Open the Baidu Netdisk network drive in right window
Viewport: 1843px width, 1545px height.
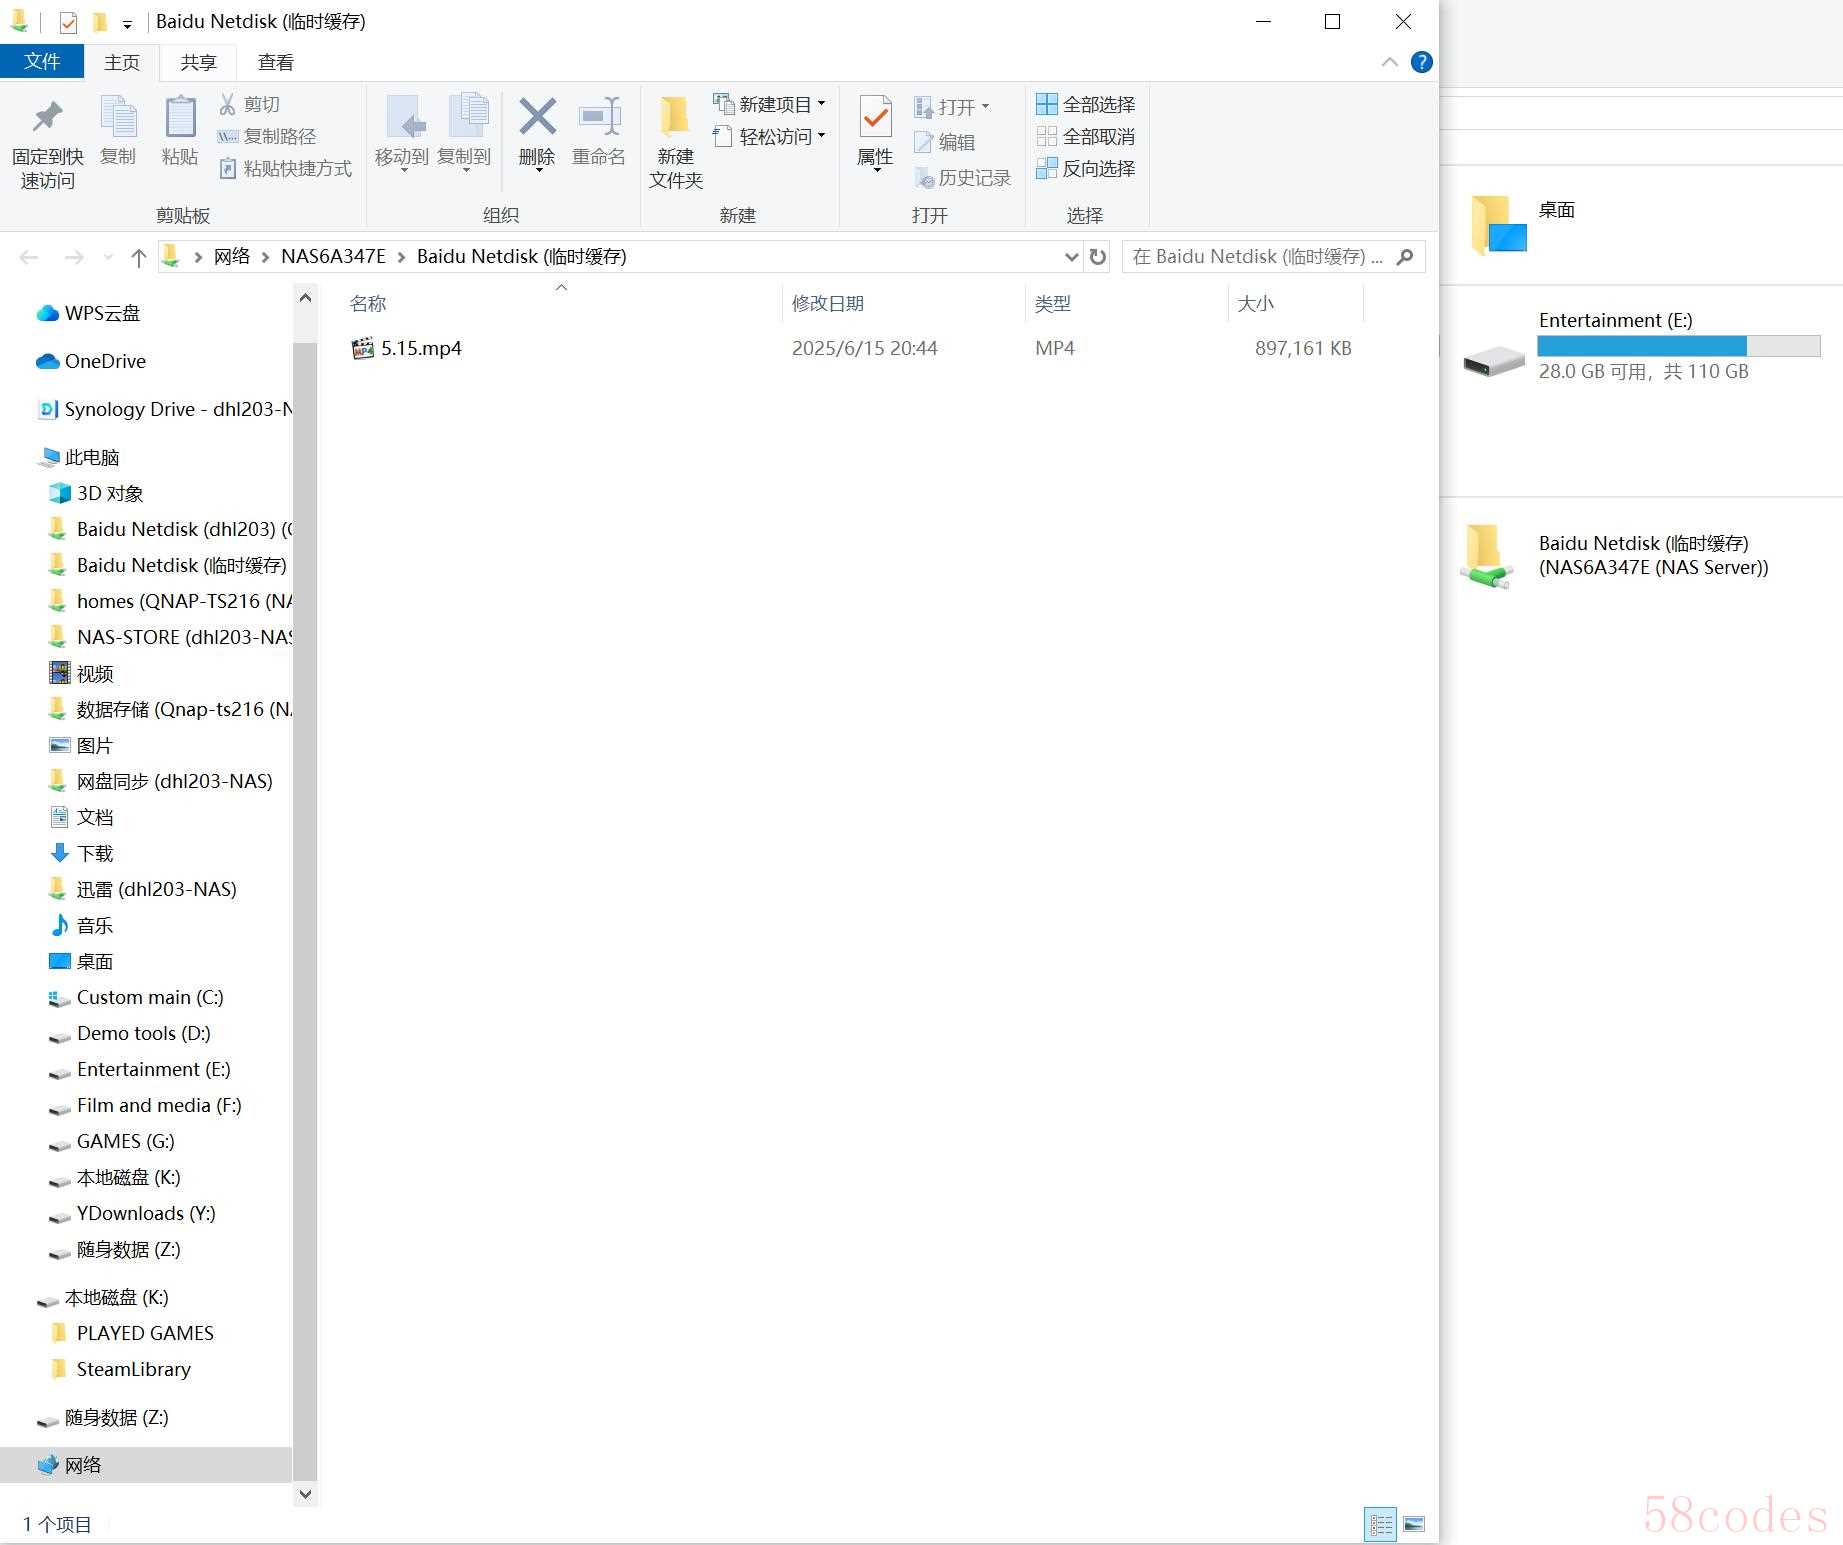(1615, 556)
